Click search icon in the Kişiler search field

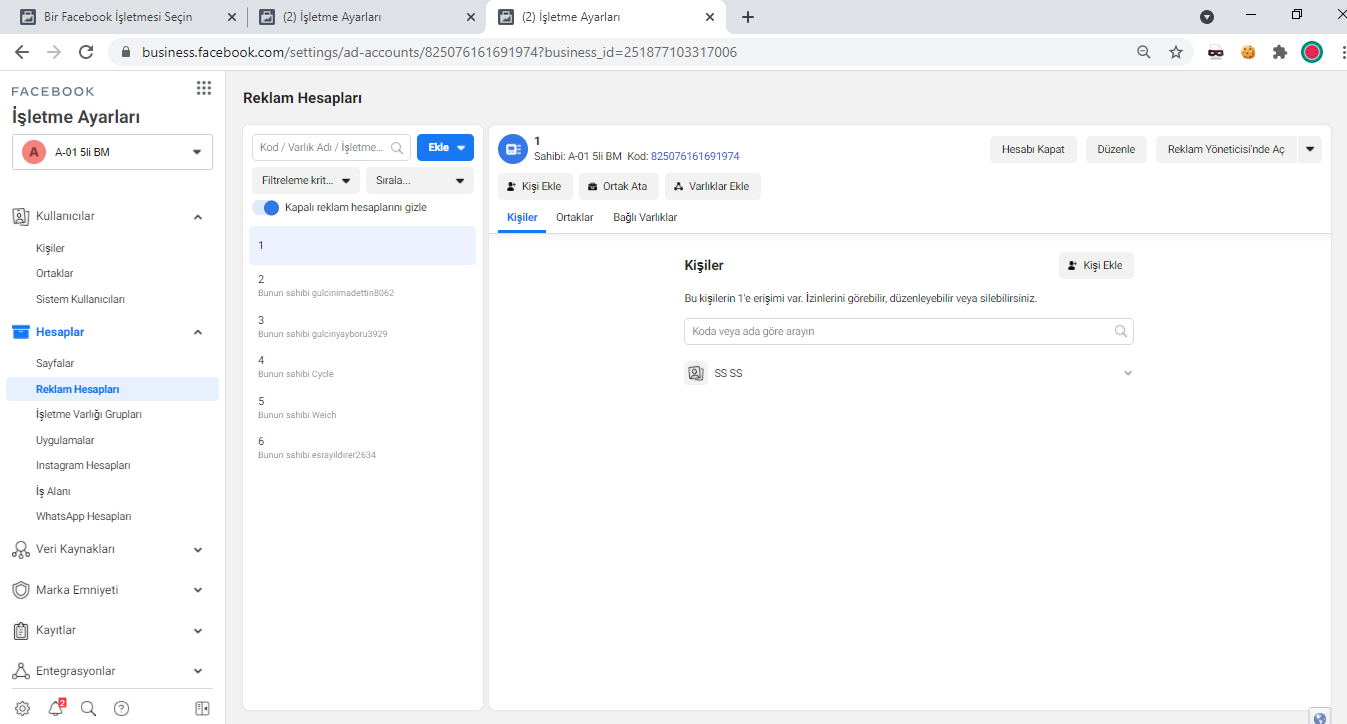tap(1121, 331)
